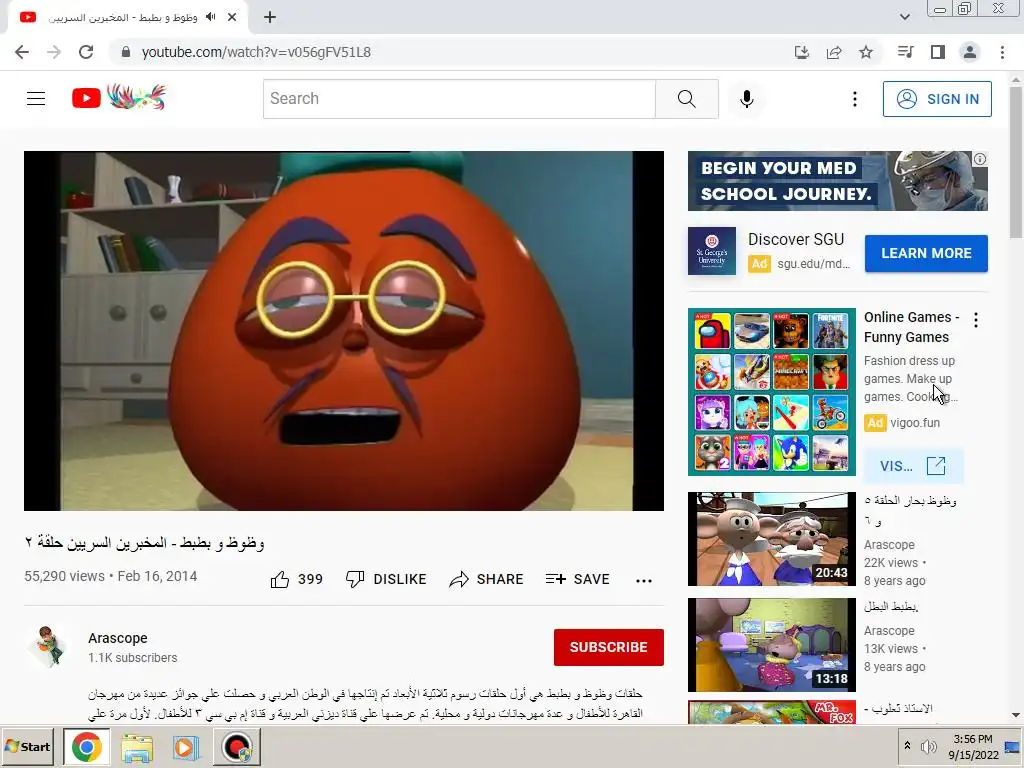Click the Search input field
Screen dimensions: 1024x768
click(x=459, y=99)
